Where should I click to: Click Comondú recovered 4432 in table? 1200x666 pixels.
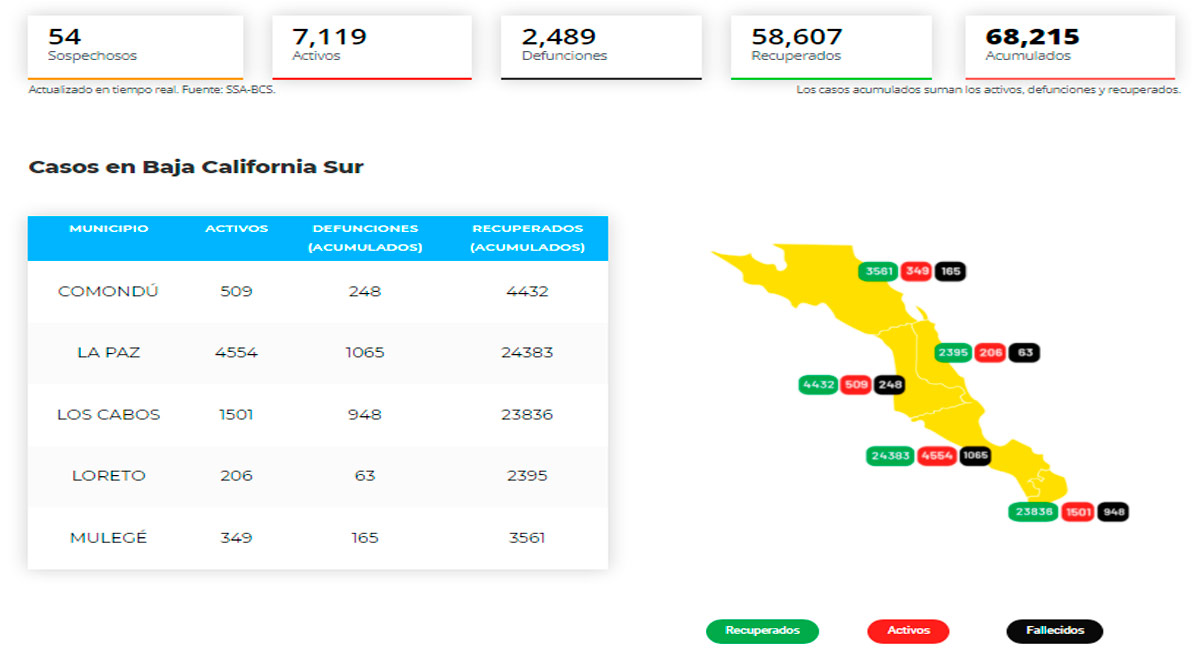(527, 292)
